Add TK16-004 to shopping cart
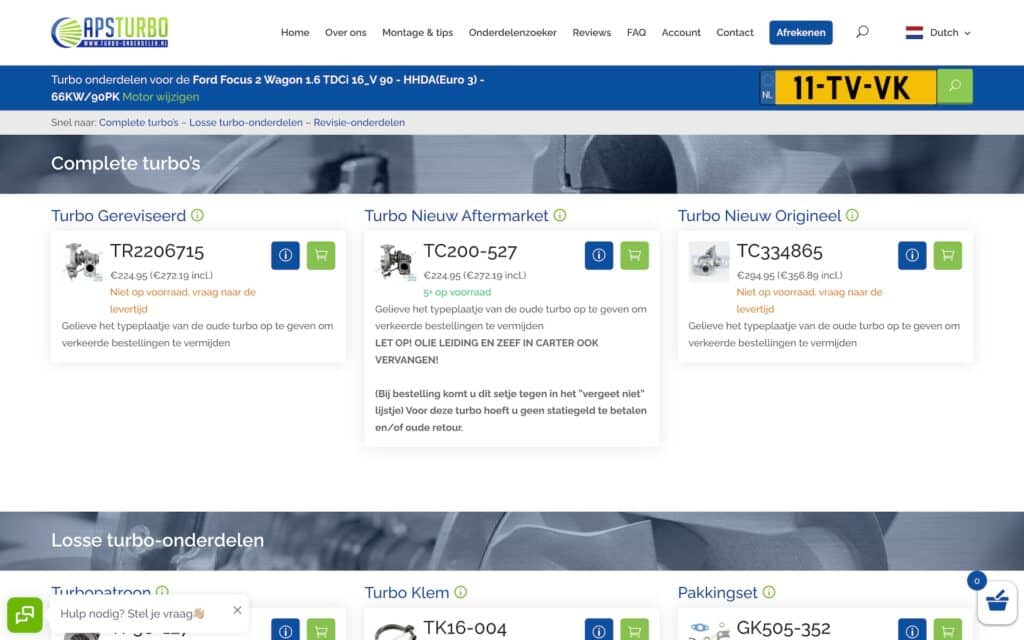Image resolution: width=1024 pixels, height=640 pixels. [x=634, y=630]
